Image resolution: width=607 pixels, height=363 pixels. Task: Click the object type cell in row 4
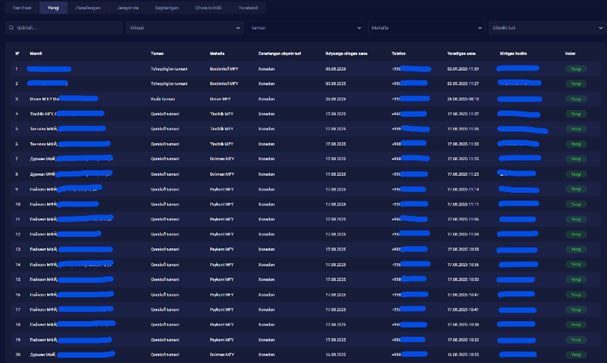[267, 114]
